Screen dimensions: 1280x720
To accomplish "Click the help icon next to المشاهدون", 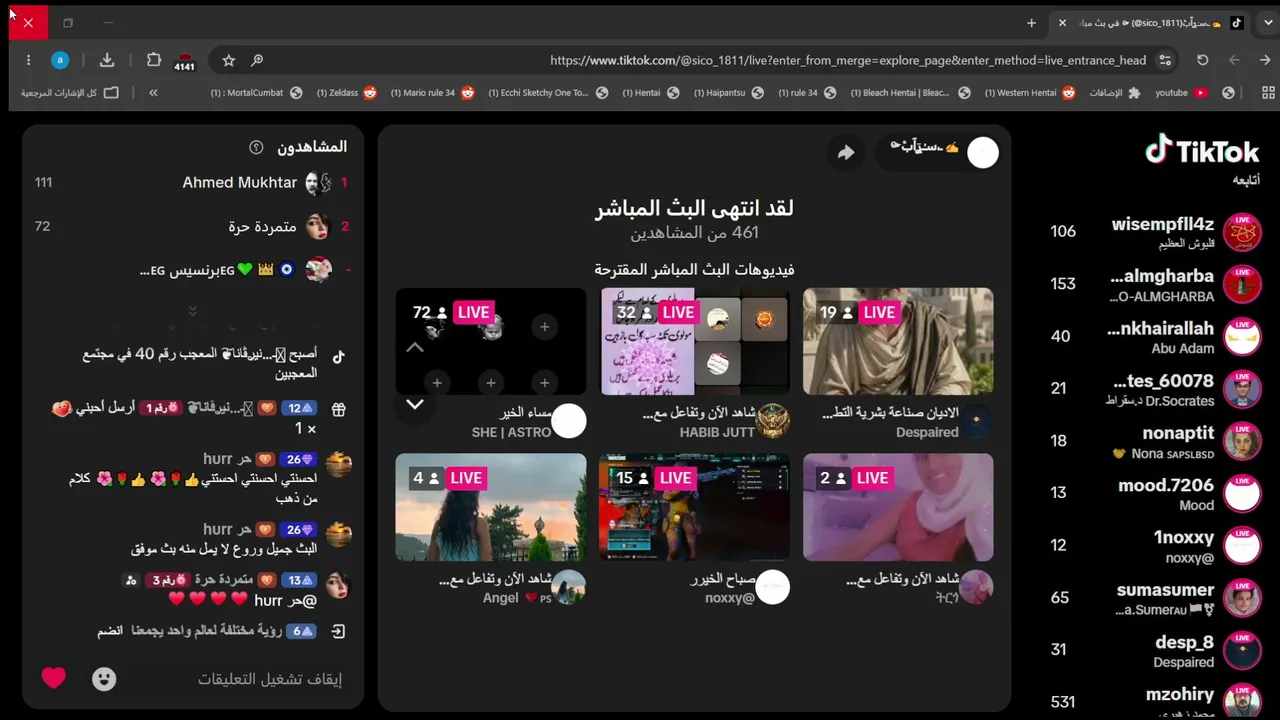I will click(x=256, y=147).
